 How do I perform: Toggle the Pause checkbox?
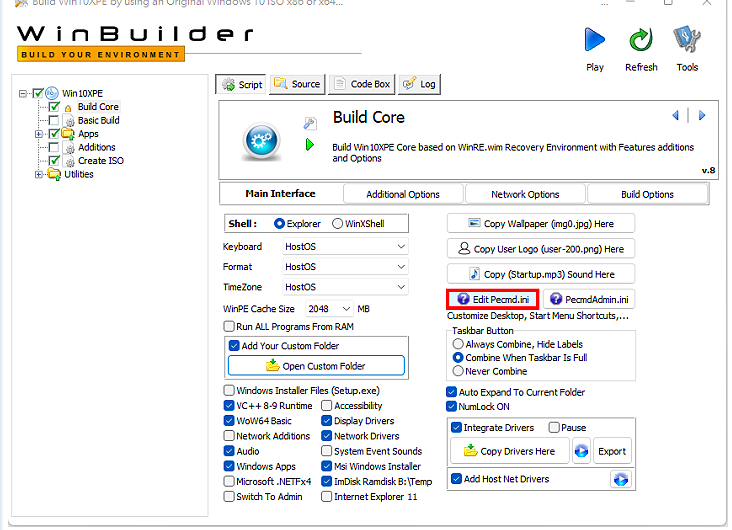click(x=554, y=427)
